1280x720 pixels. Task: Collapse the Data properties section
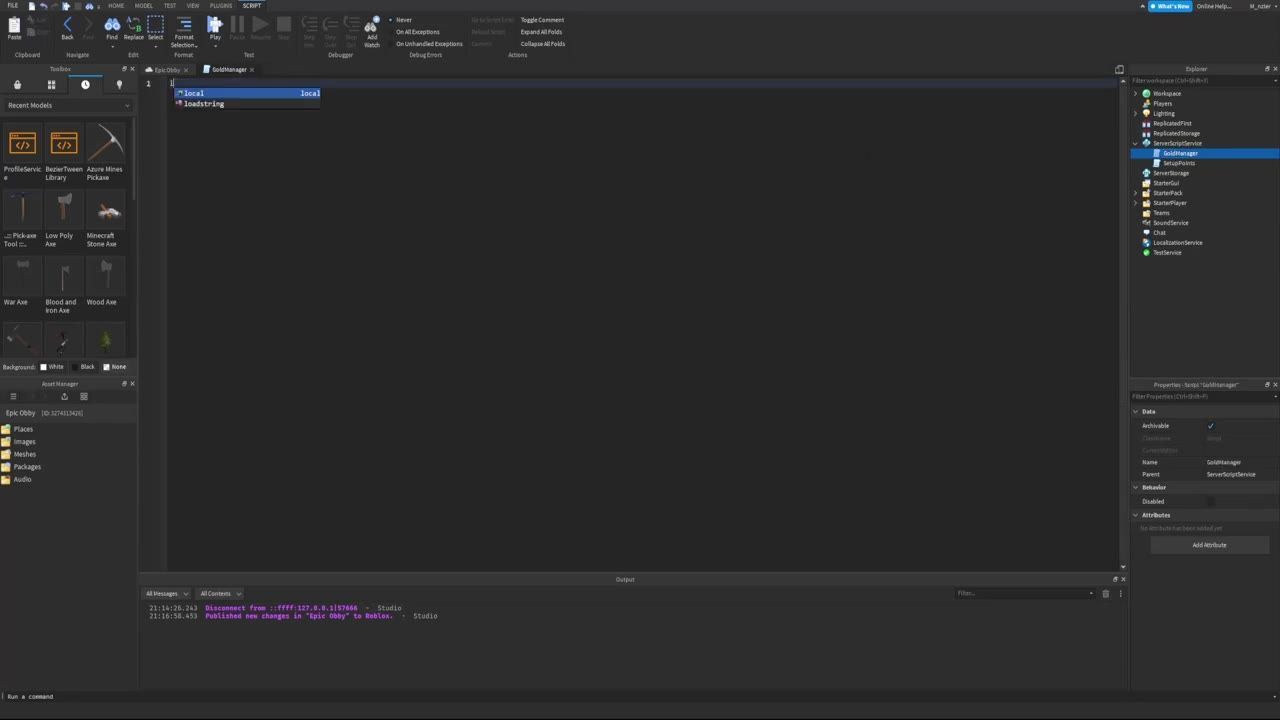click(1136, 412)
